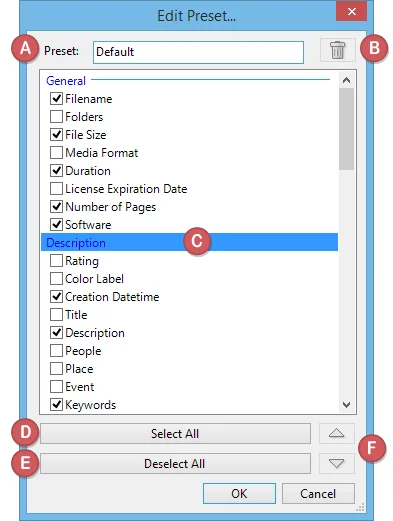Enable the Folders checkbox
Viewport: 393px width, 521px height.
[56, 116]
